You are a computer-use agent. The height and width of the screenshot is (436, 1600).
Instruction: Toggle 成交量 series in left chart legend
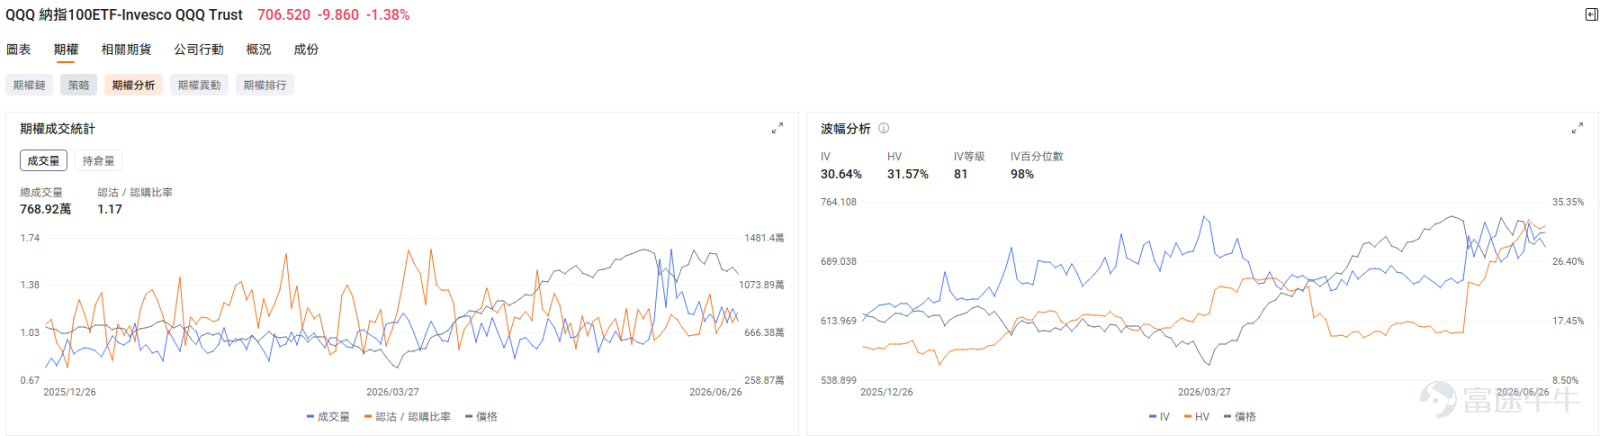pos(328,417)
